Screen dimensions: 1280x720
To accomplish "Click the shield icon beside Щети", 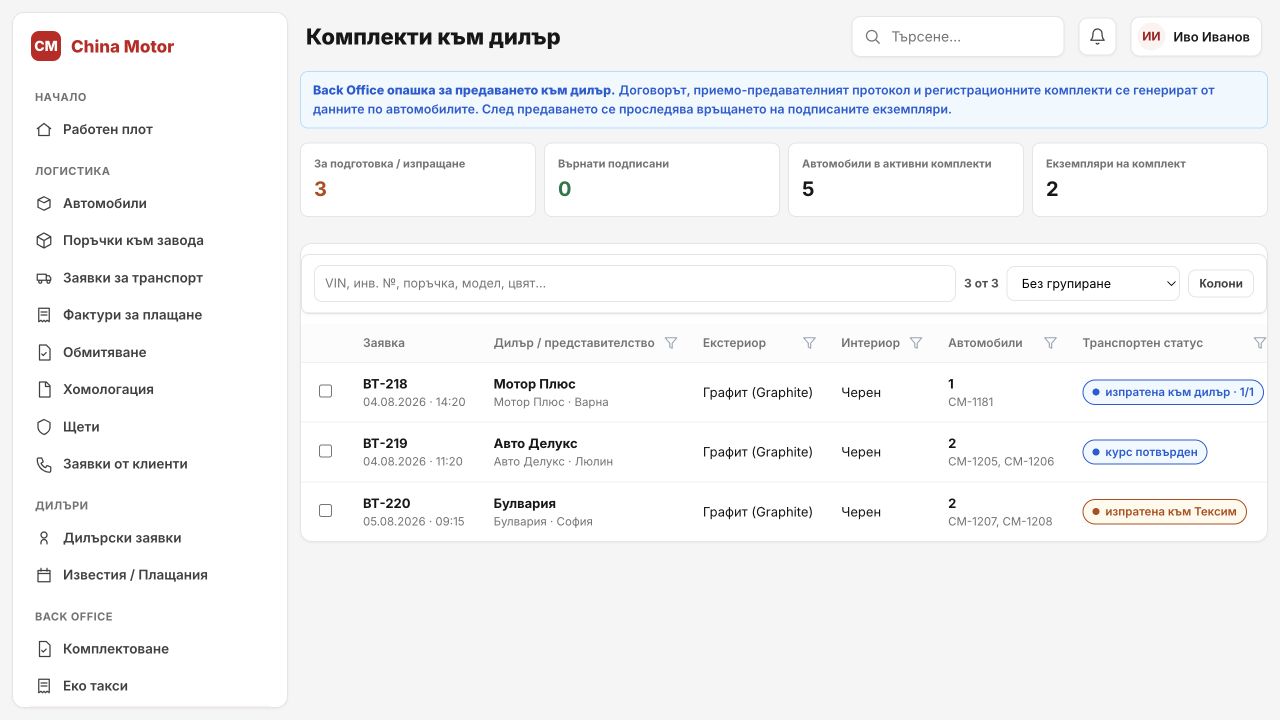I will pyautogui.click(x=44, y=427).
